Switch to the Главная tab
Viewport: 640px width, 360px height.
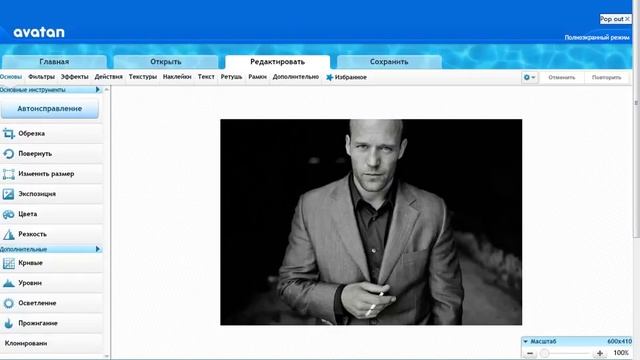[54, 62]
